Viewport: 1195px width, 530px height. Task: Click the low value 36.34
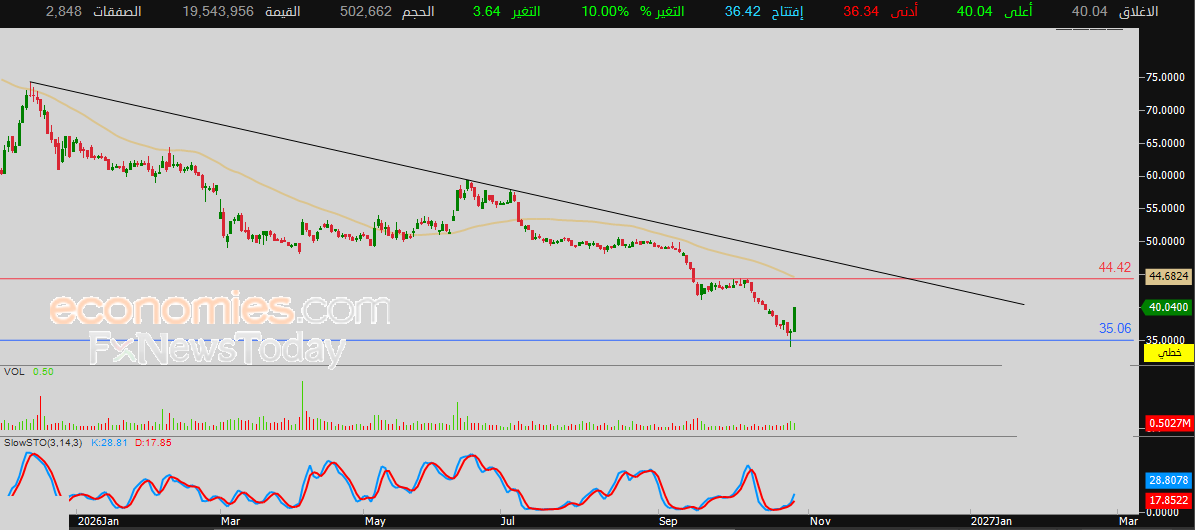(x=862, y=11)
